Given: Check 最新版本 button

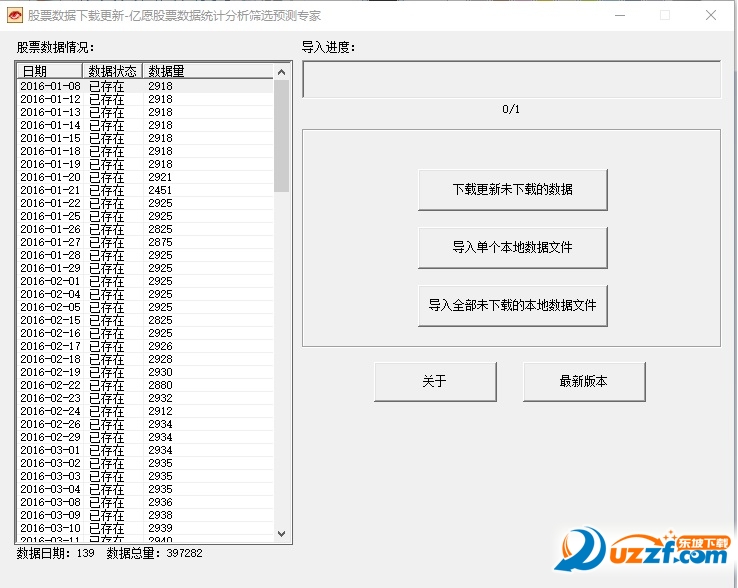Looking at the screenshot, I should [x=584, y=381].
